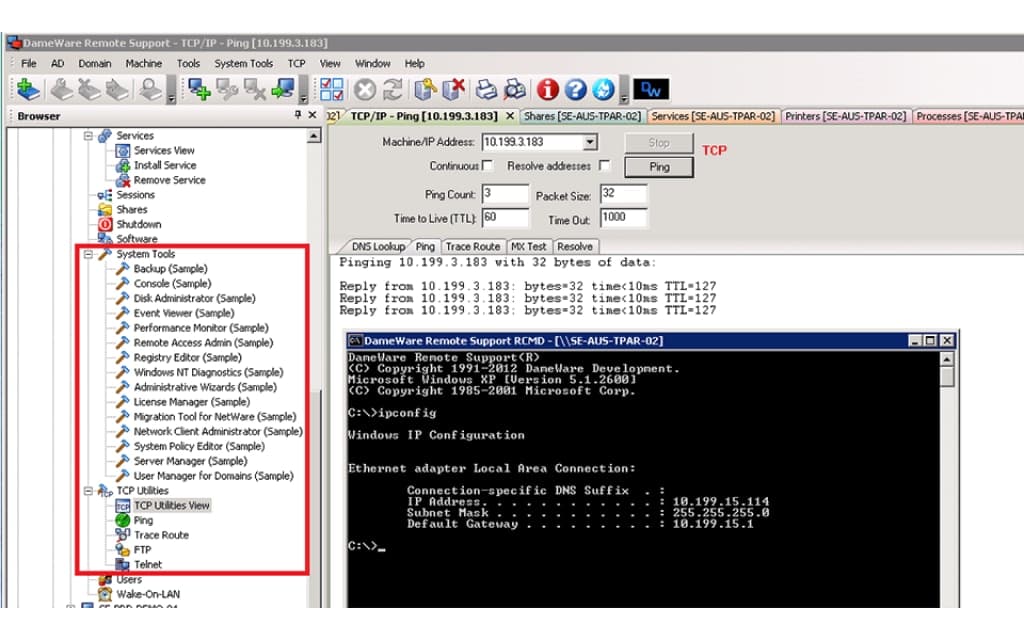Open the System Tools menu
1024x640 pixels.
243,63
